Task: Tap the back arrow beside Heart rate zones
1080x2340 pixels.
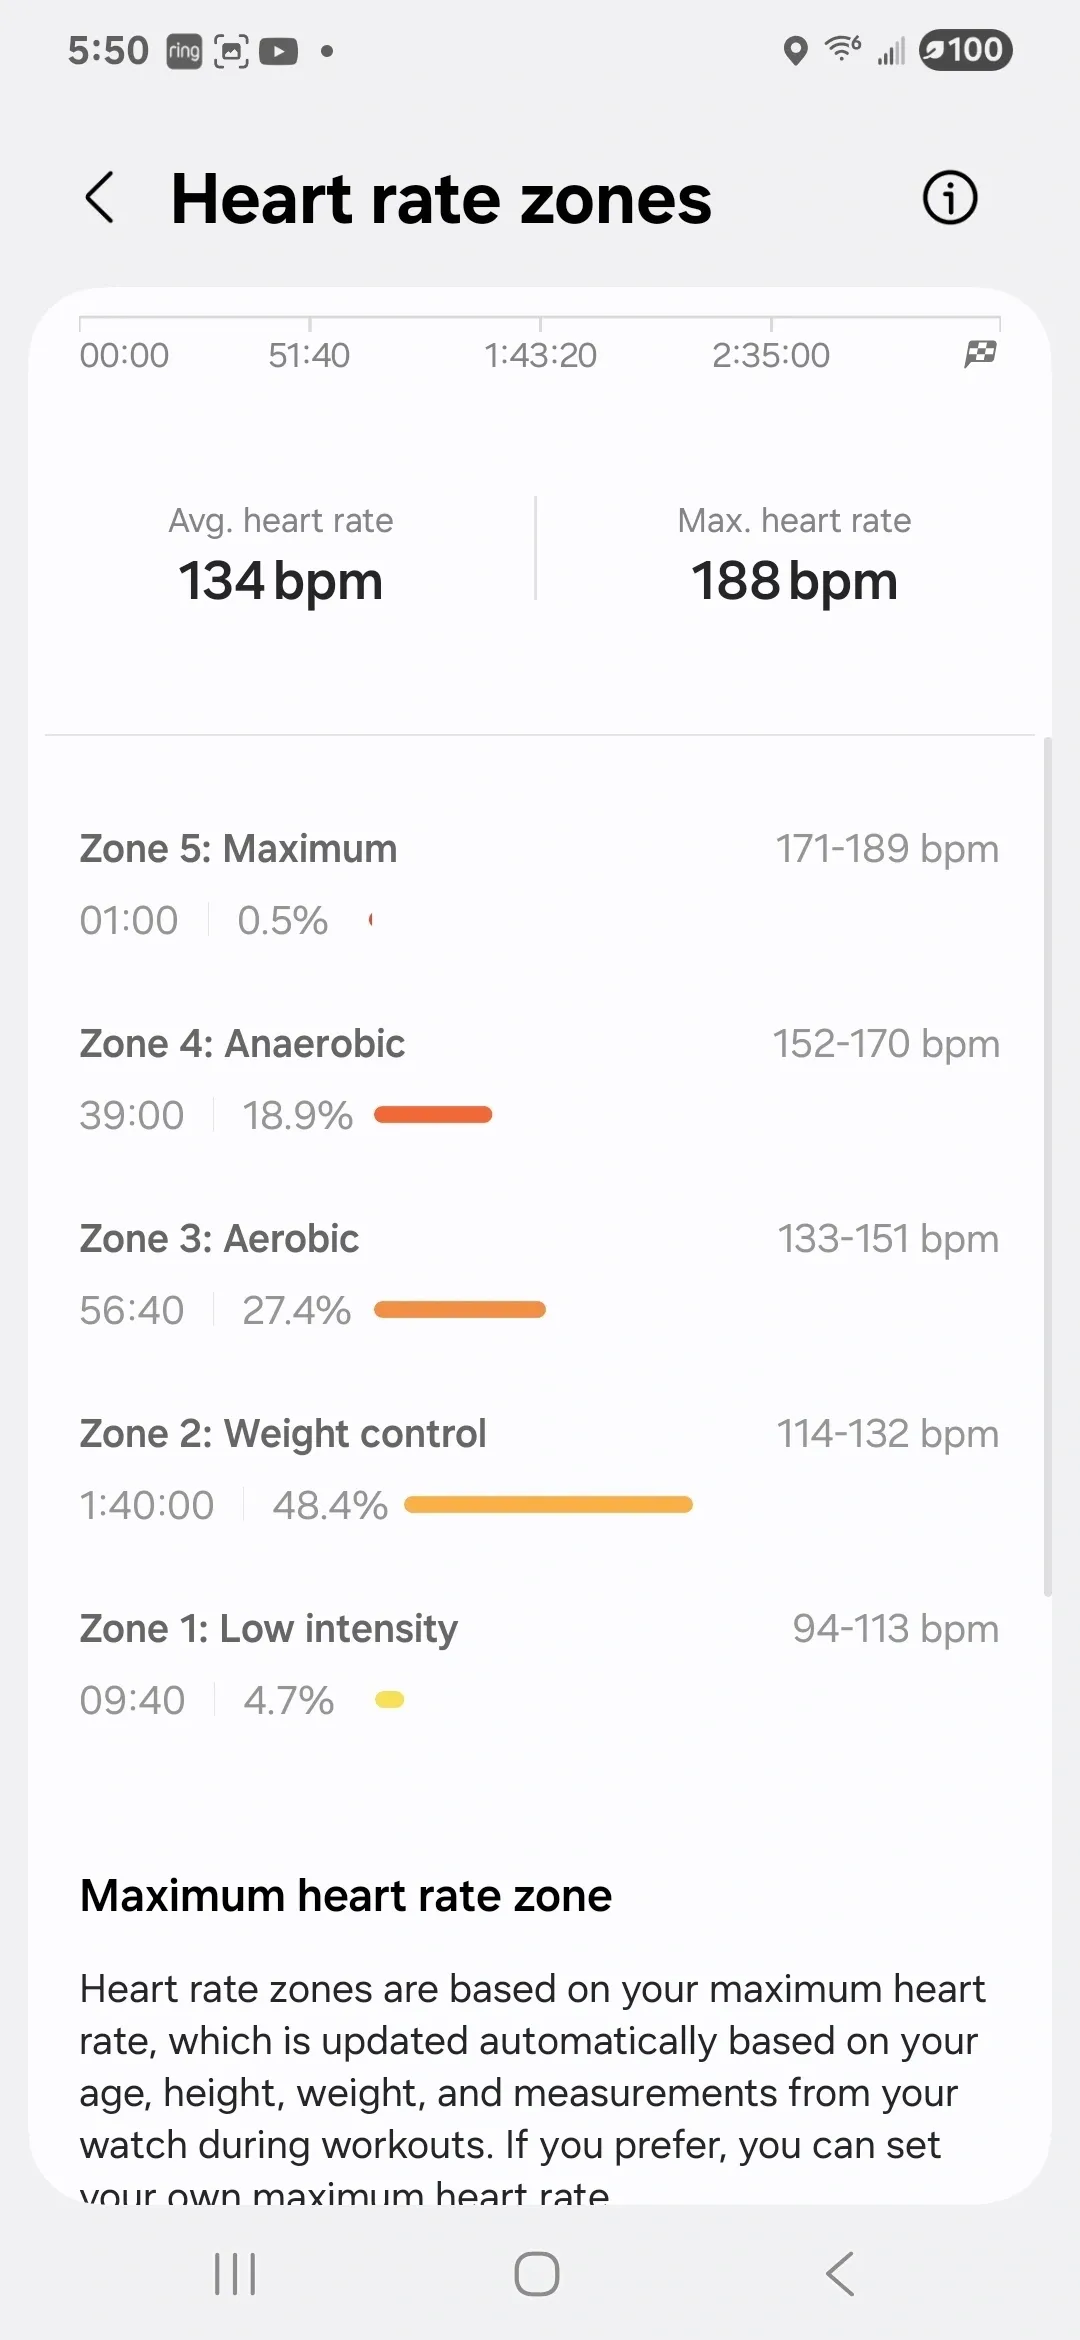Action: tap(100, 197)
